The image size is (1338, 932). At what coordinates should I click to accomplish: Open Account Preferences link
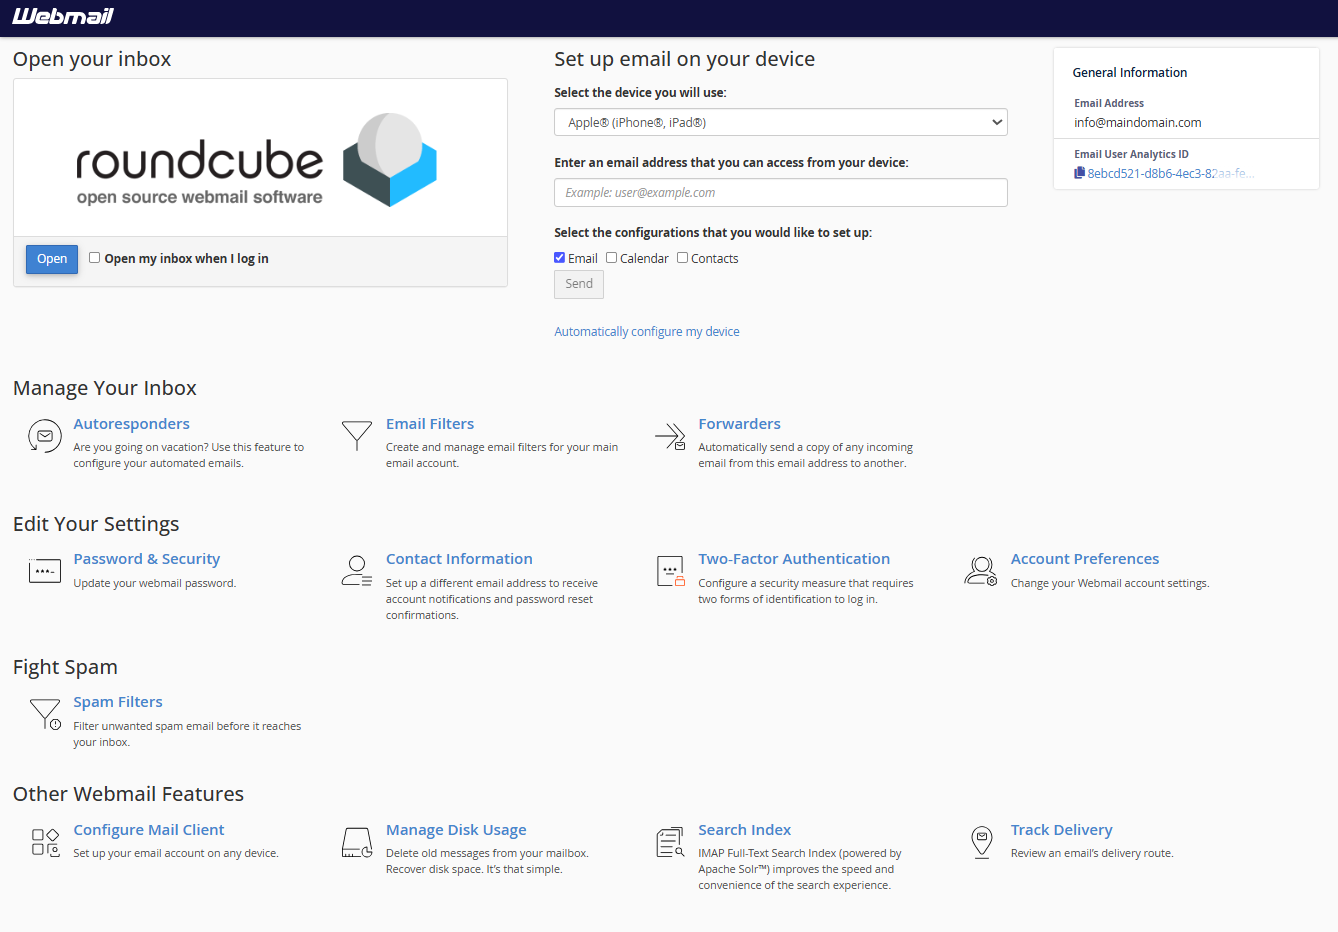(1085, 559)
